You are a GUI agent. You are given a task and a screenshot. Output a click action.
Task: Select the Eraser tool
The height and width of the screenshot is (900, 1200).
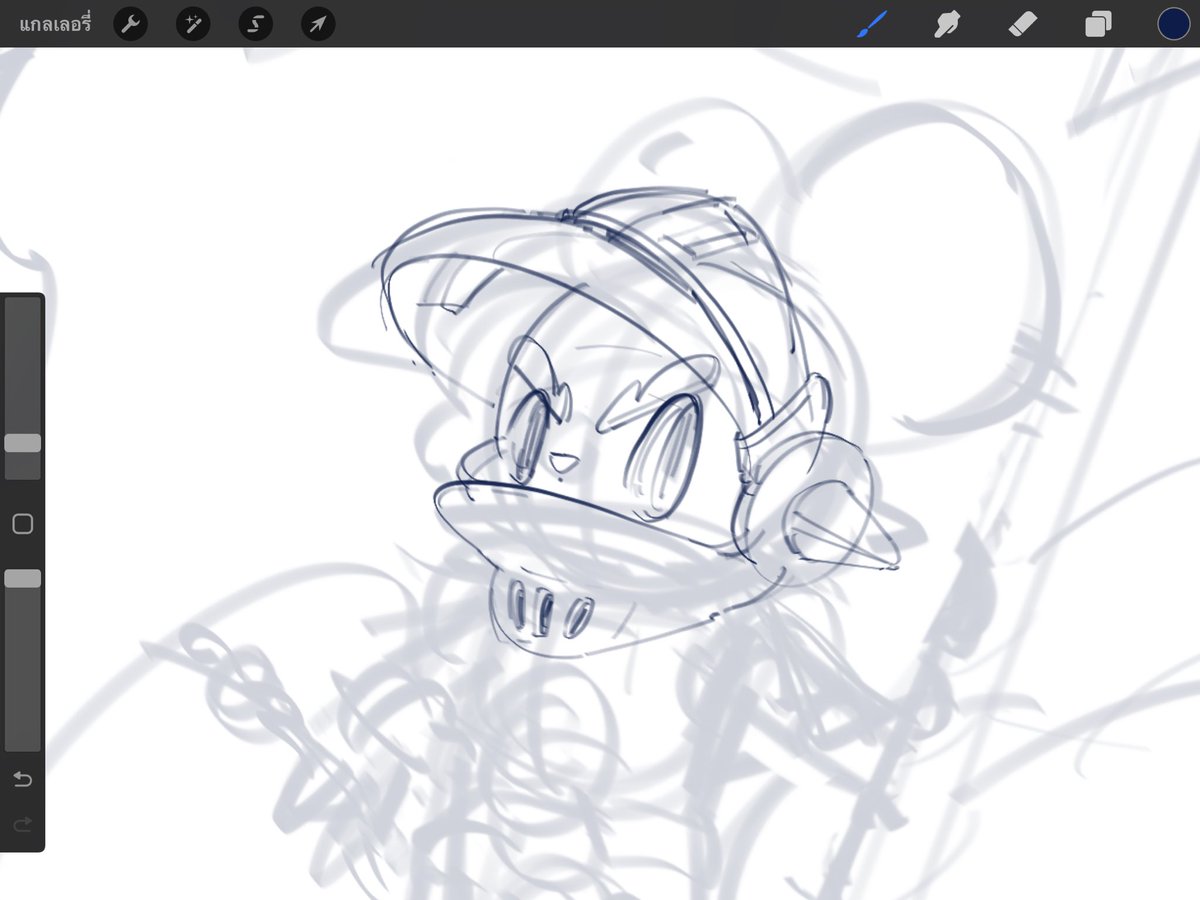[1024, 24]
